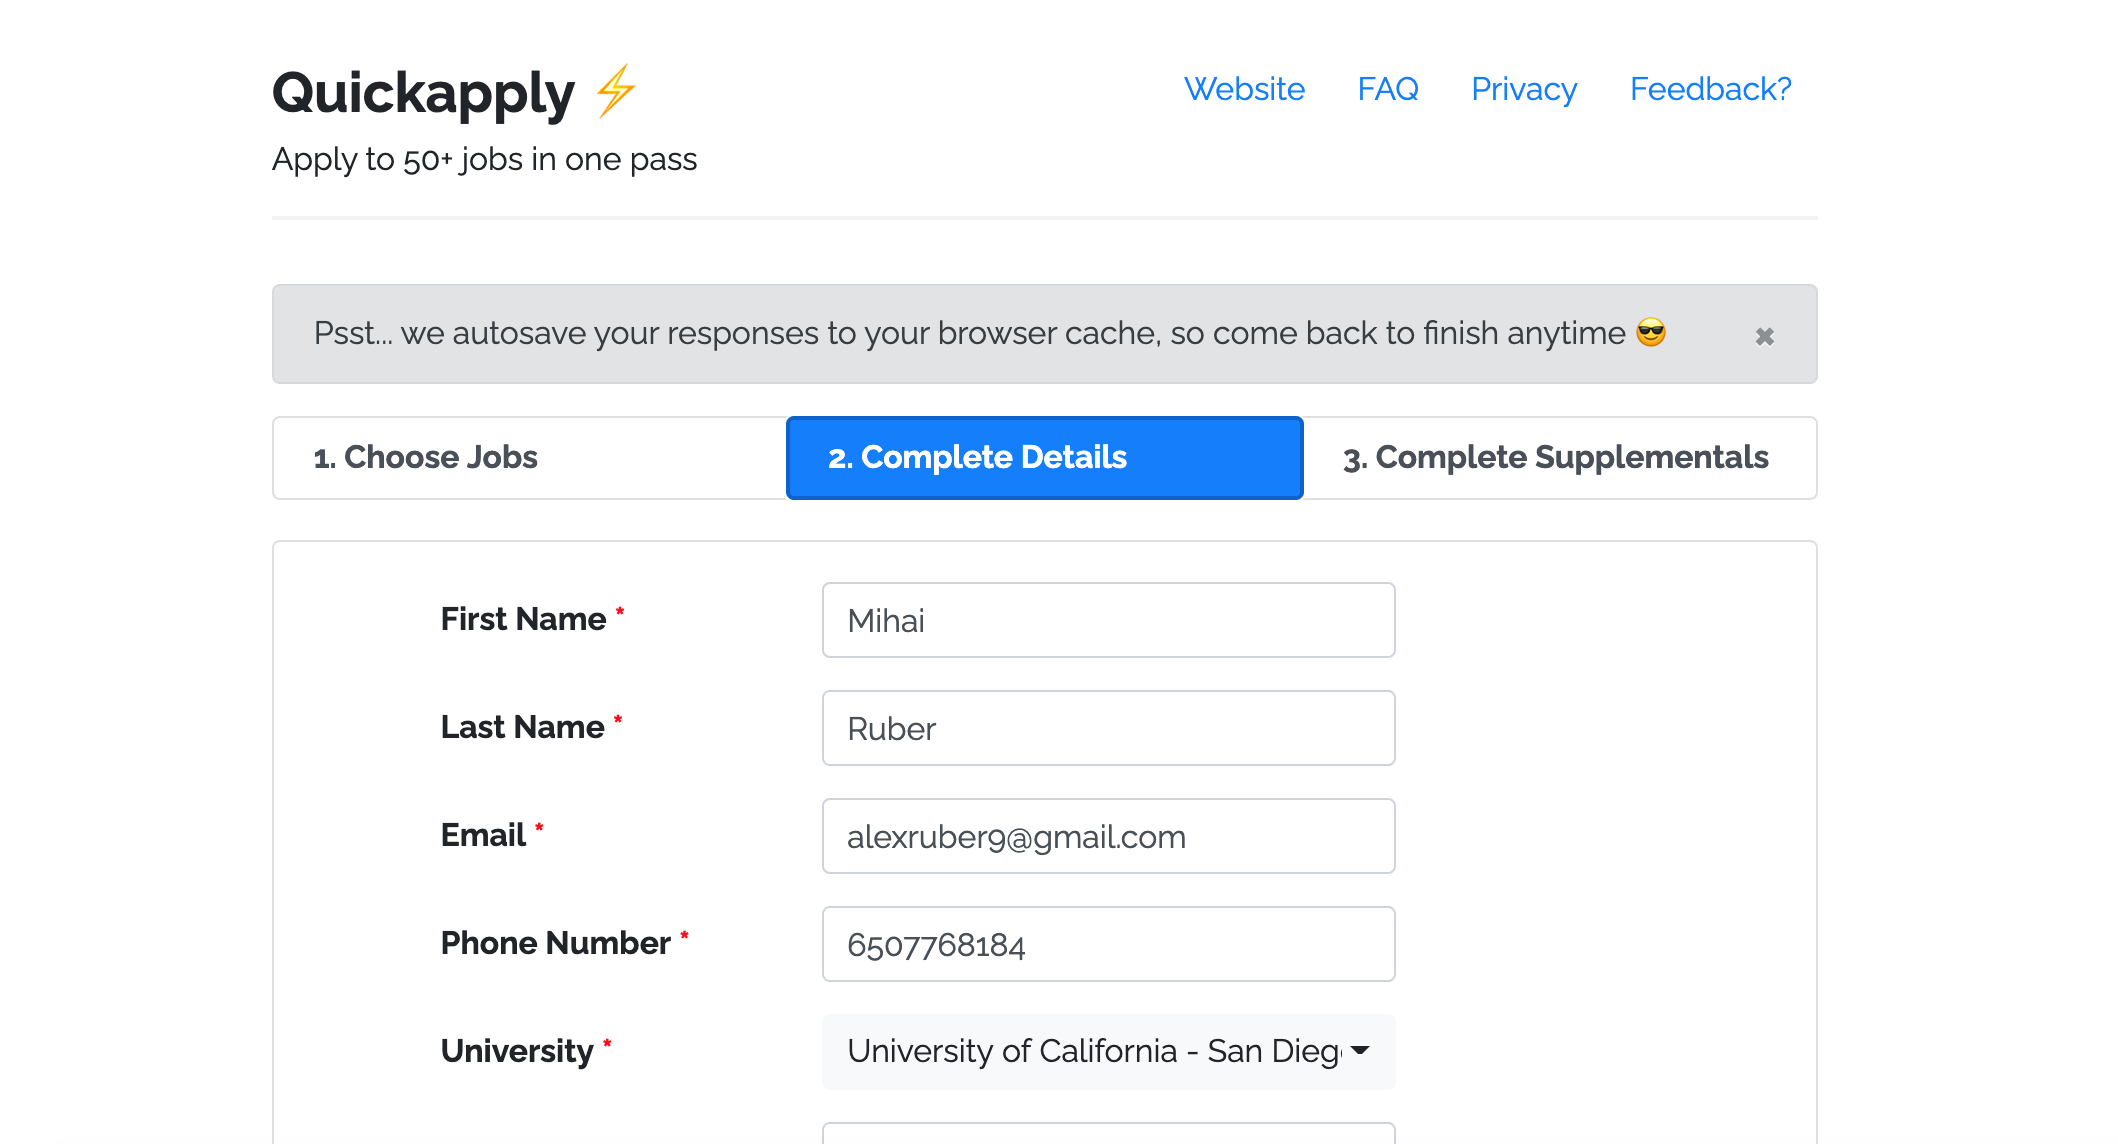Open the University dropdown caret

pyautogui.click(x=1360, y=1052)
